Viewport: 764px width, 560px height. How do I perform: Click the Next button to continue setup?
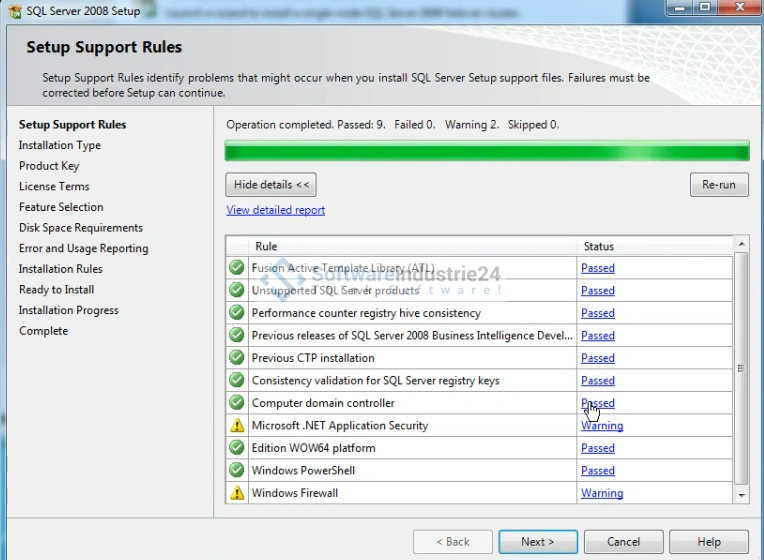tap(537, 542)
